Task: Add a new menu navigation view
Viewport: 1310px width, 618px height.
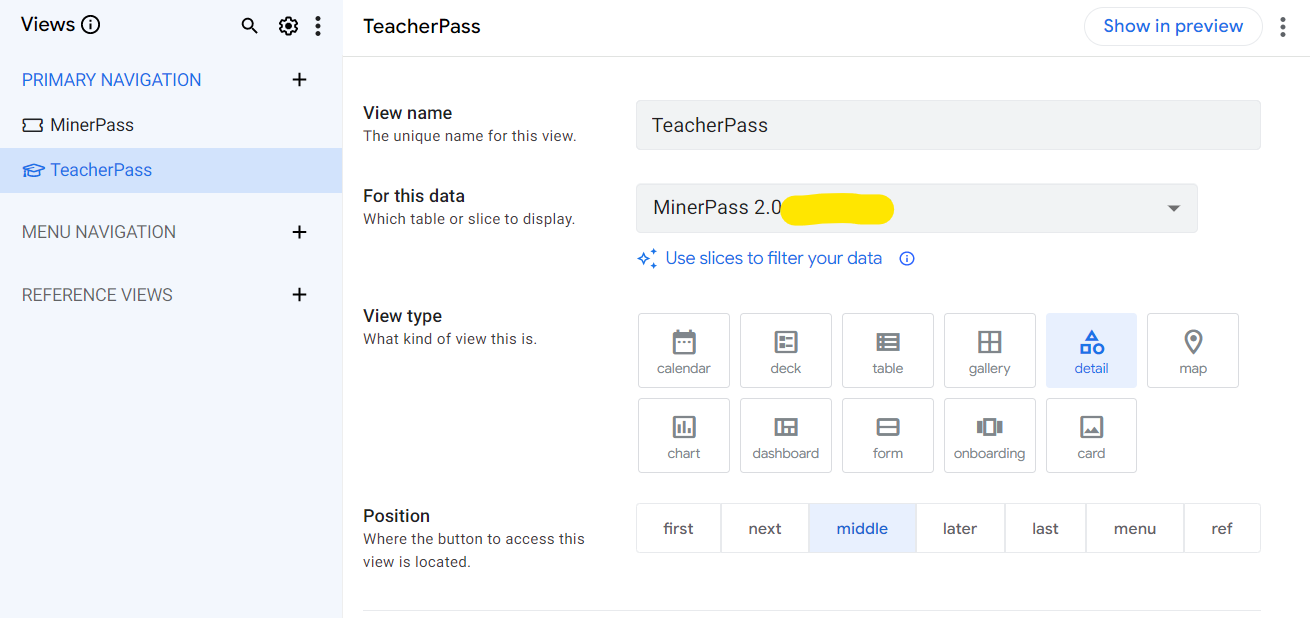Action: (x=299, y=232)
